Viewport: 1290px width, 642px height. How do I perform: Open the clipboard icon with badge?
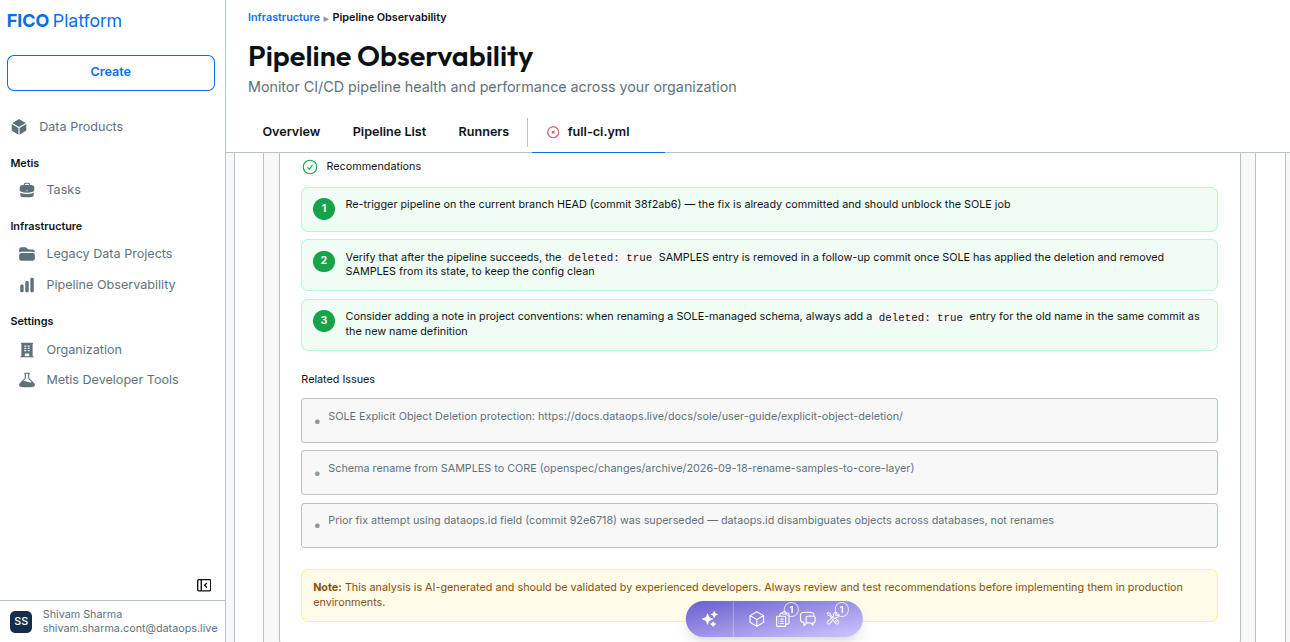pos(784,618)
